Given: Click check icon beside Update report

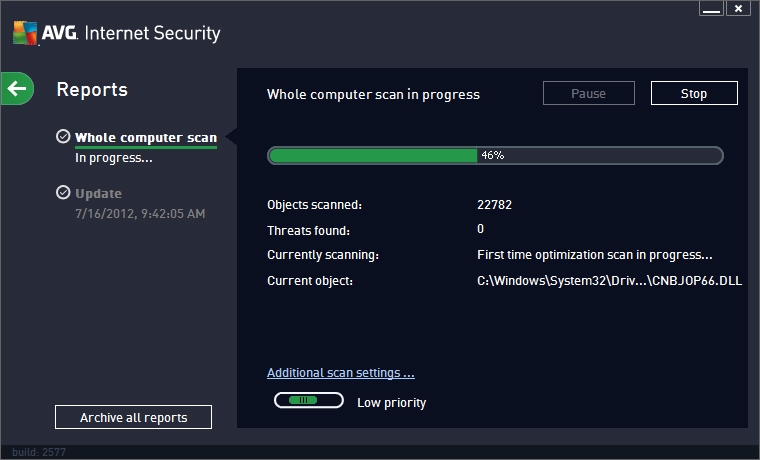Looking at the screenshot, I should pyautogui.click(x=63, y=192).
